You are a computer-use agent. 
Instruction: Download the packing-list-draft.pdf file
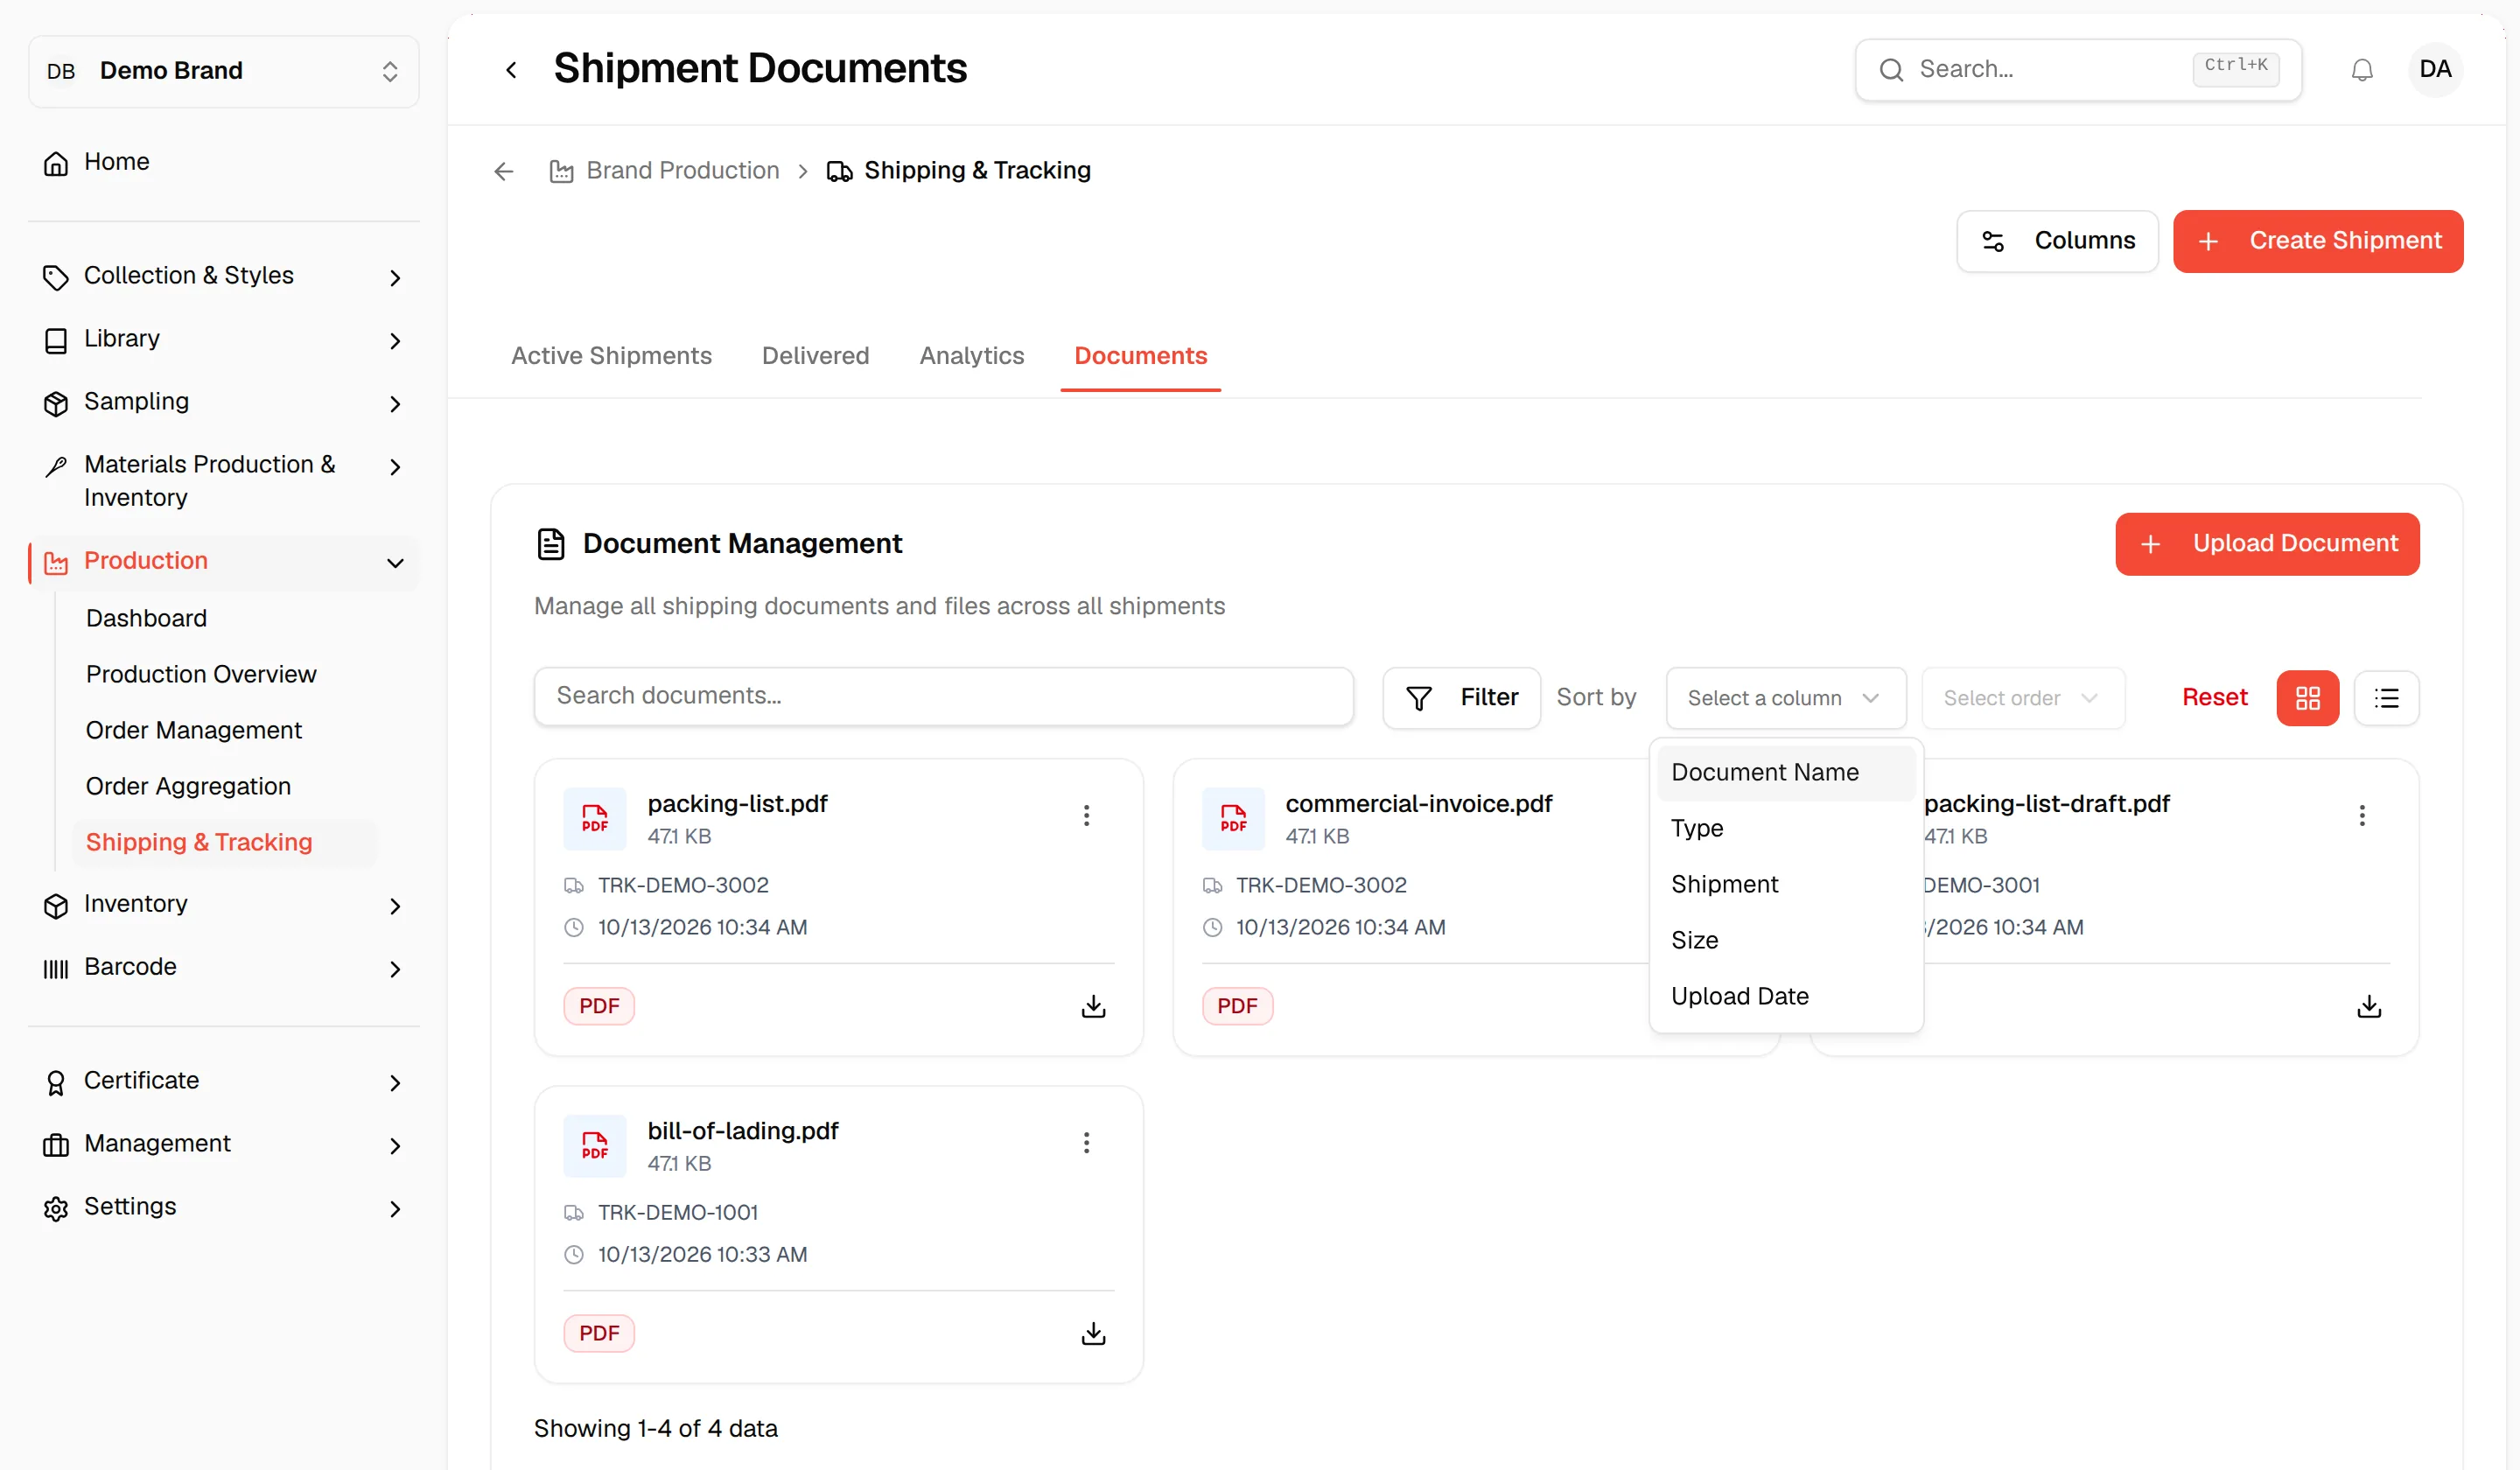2369,1006
